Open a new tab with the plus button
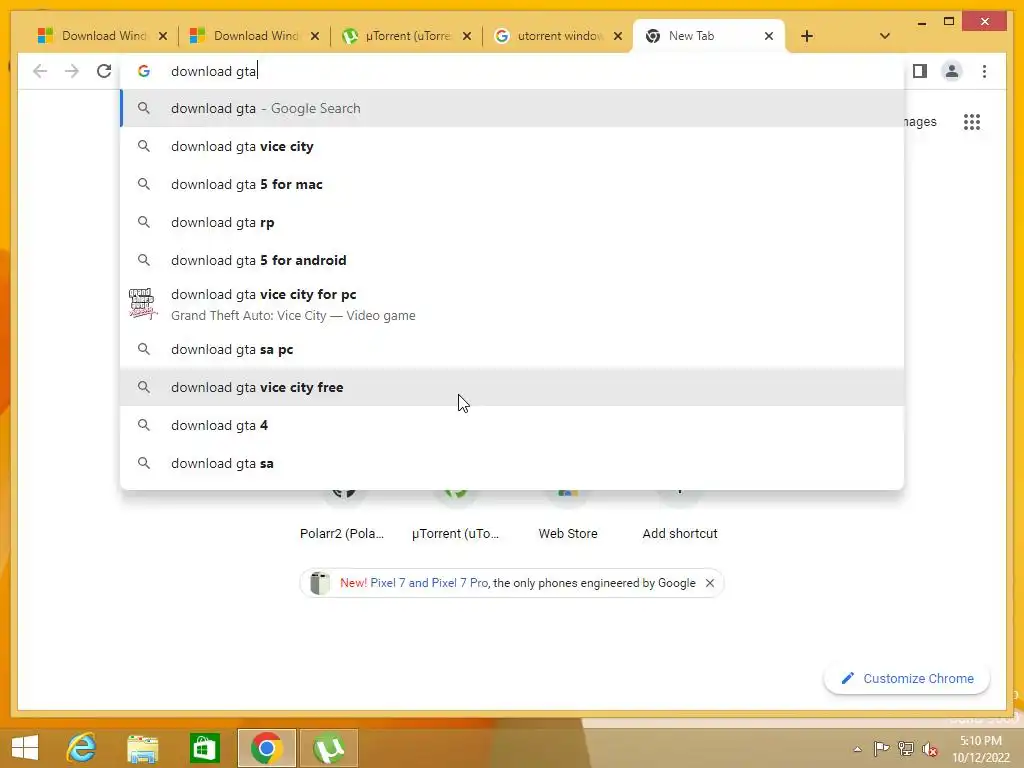 807,36
